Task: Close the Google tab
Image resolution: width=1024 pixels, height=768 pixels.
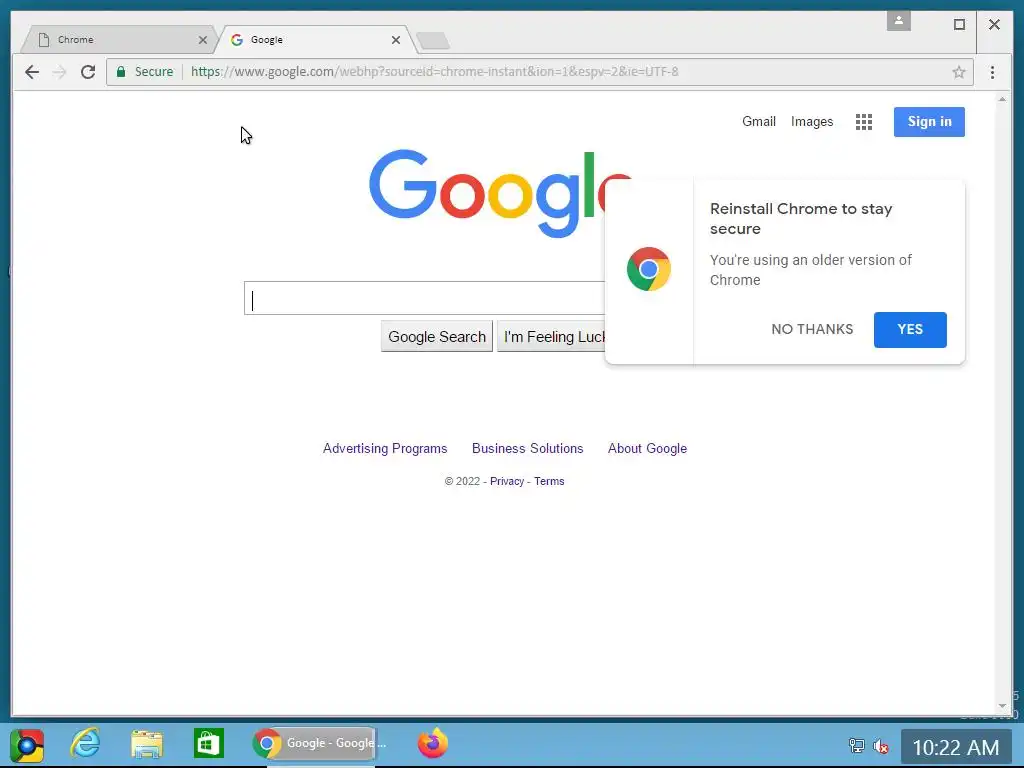Action: pyautogui.click(x=396, y=40)
